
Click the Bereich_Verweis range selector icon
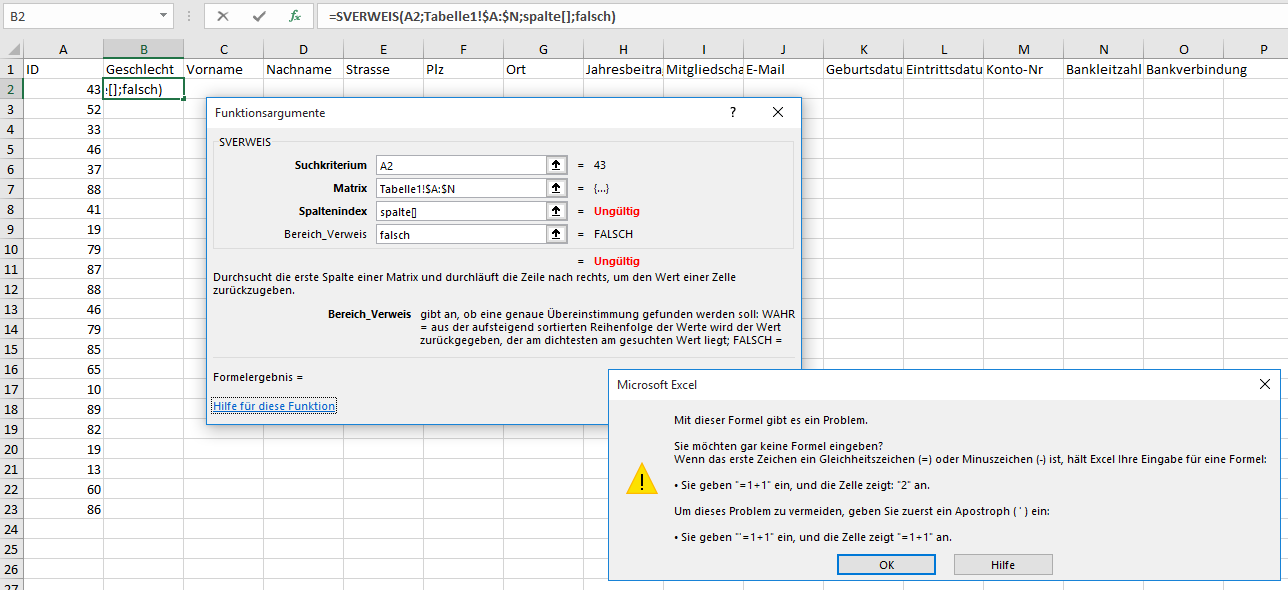pyautogui.click(x=555, y=234)
